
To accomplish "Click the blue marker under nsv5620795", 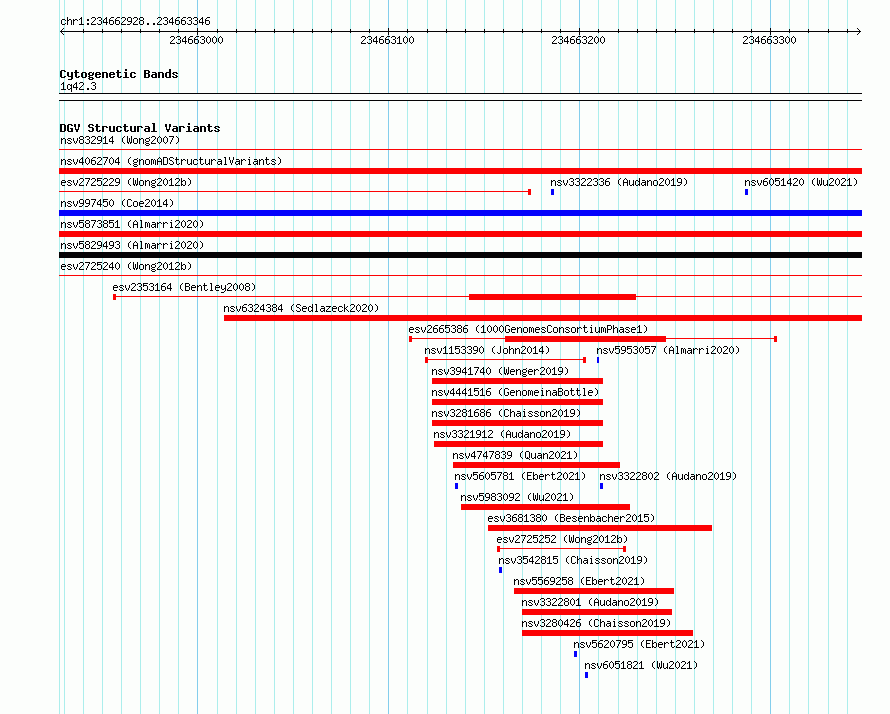I will click(x=575, y=654).
